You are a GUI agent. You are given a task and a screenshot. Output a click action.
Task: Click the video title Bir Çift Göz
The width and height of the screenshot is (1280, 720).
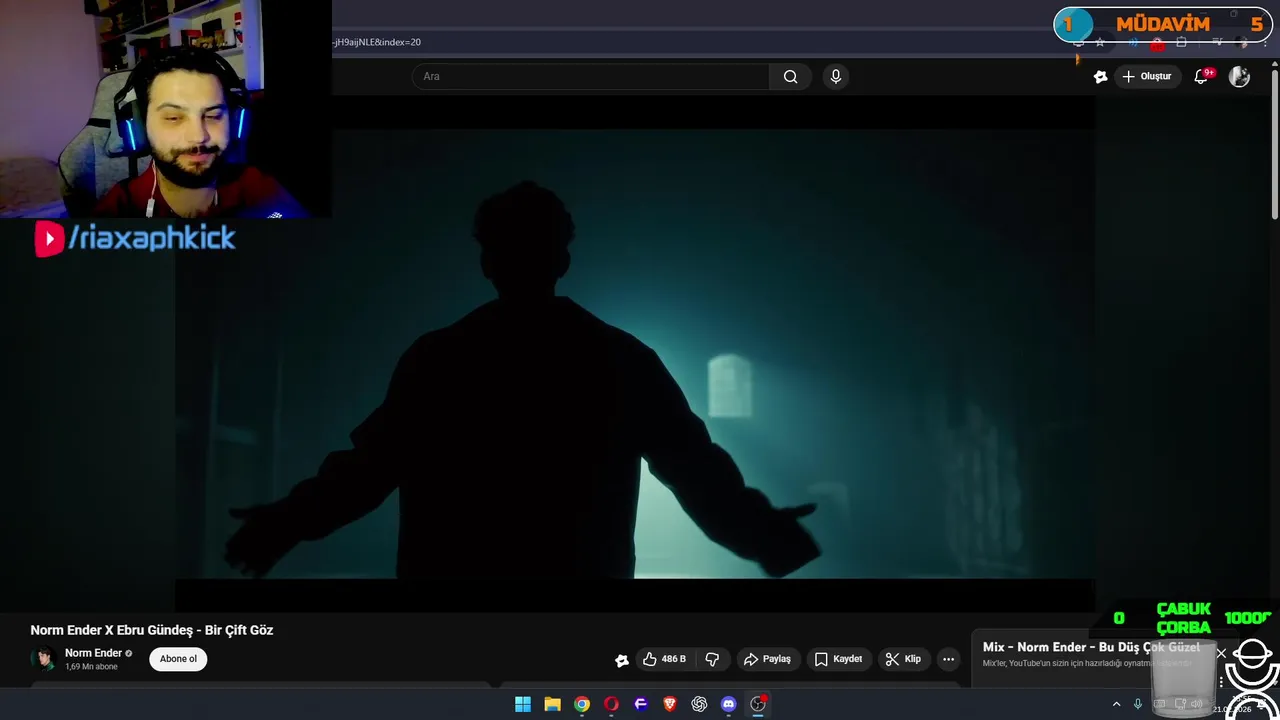152,630
